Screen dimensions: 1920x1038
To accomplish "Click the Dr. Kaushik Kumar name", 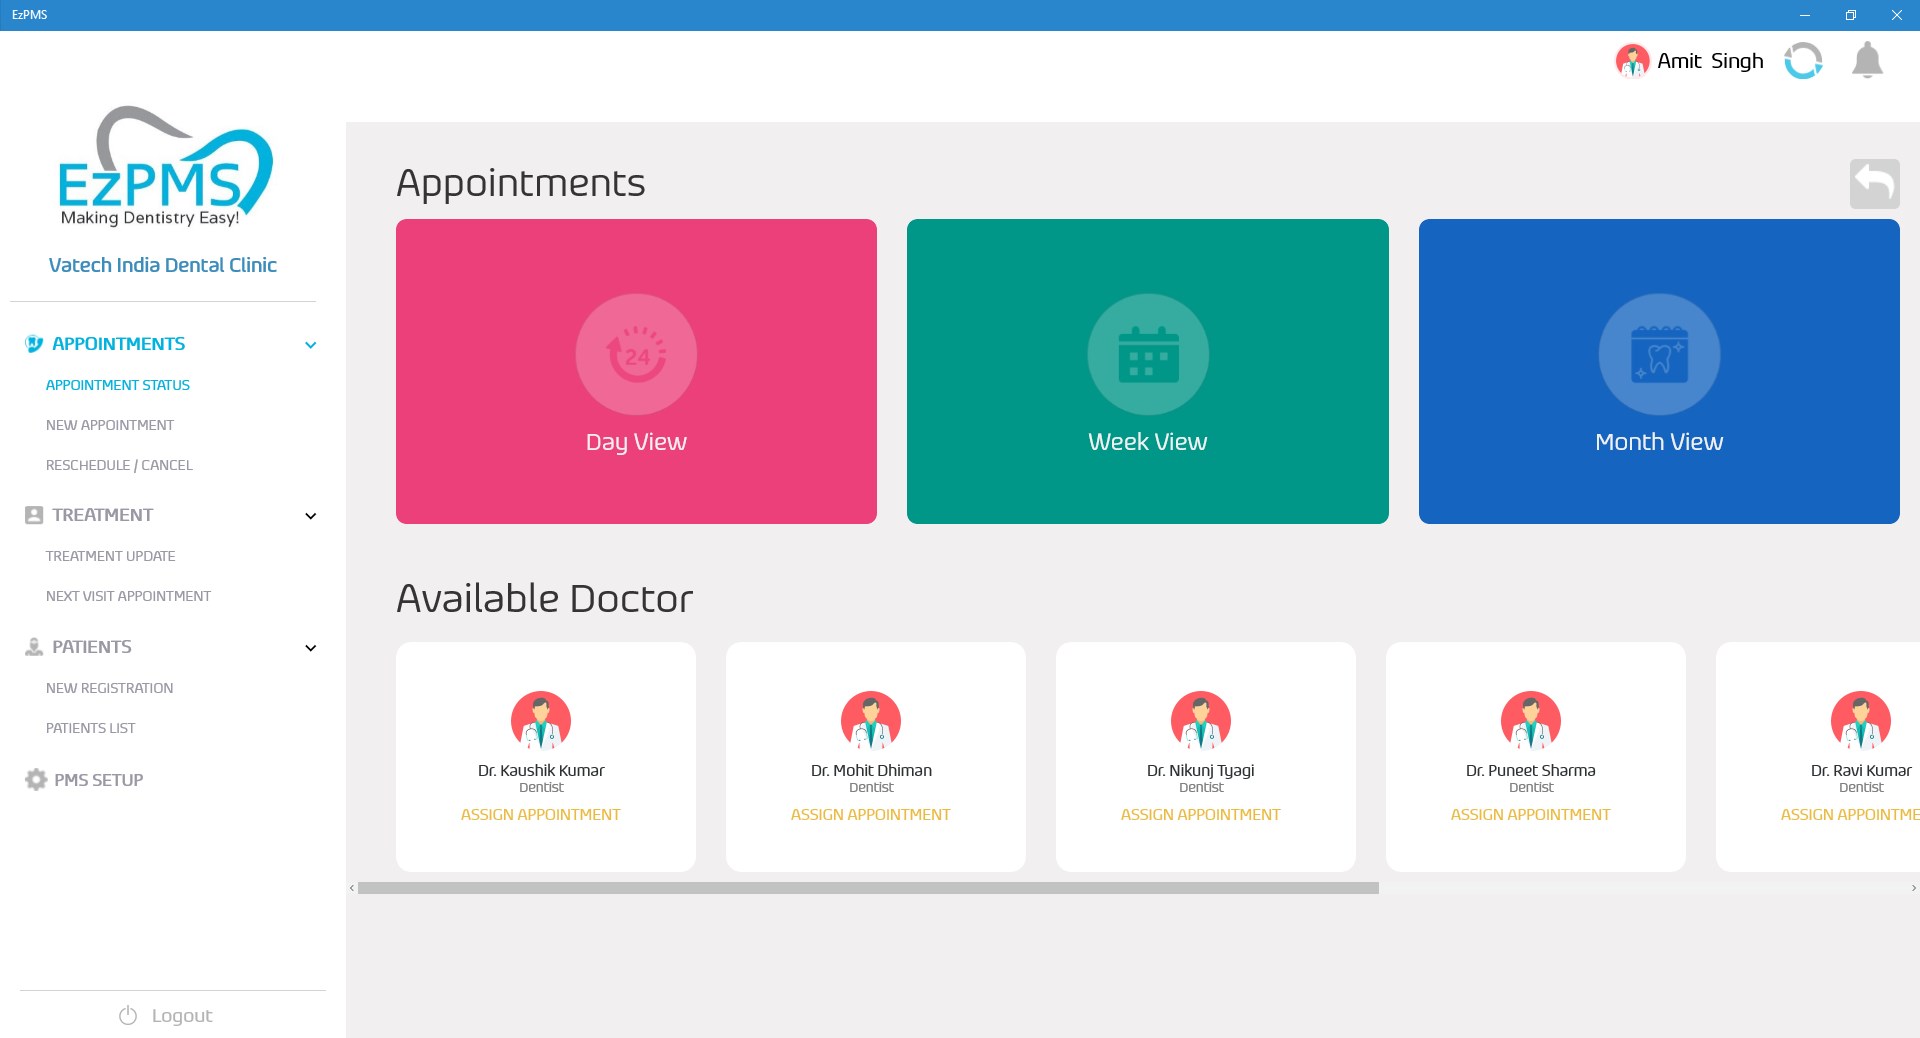I will click(541, 770).
